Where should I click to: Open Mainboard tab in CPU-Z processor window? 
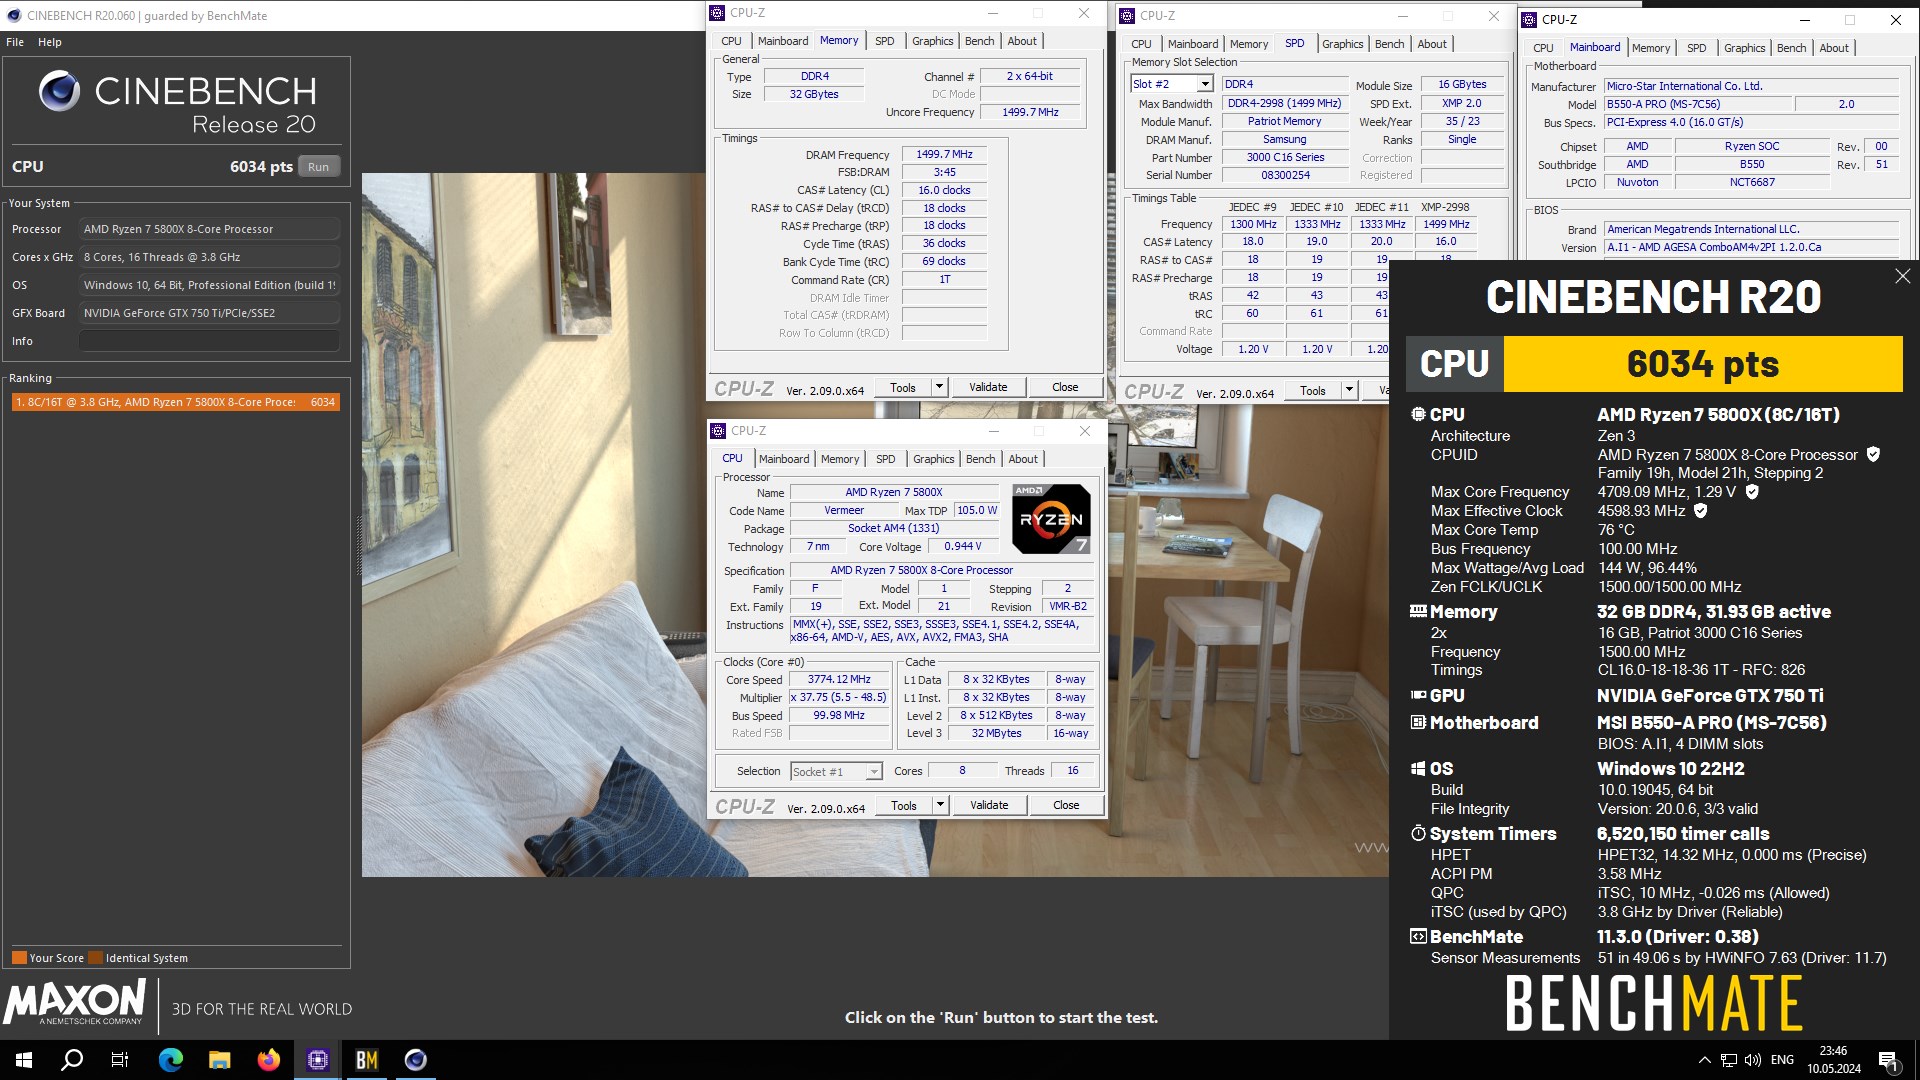784,459
